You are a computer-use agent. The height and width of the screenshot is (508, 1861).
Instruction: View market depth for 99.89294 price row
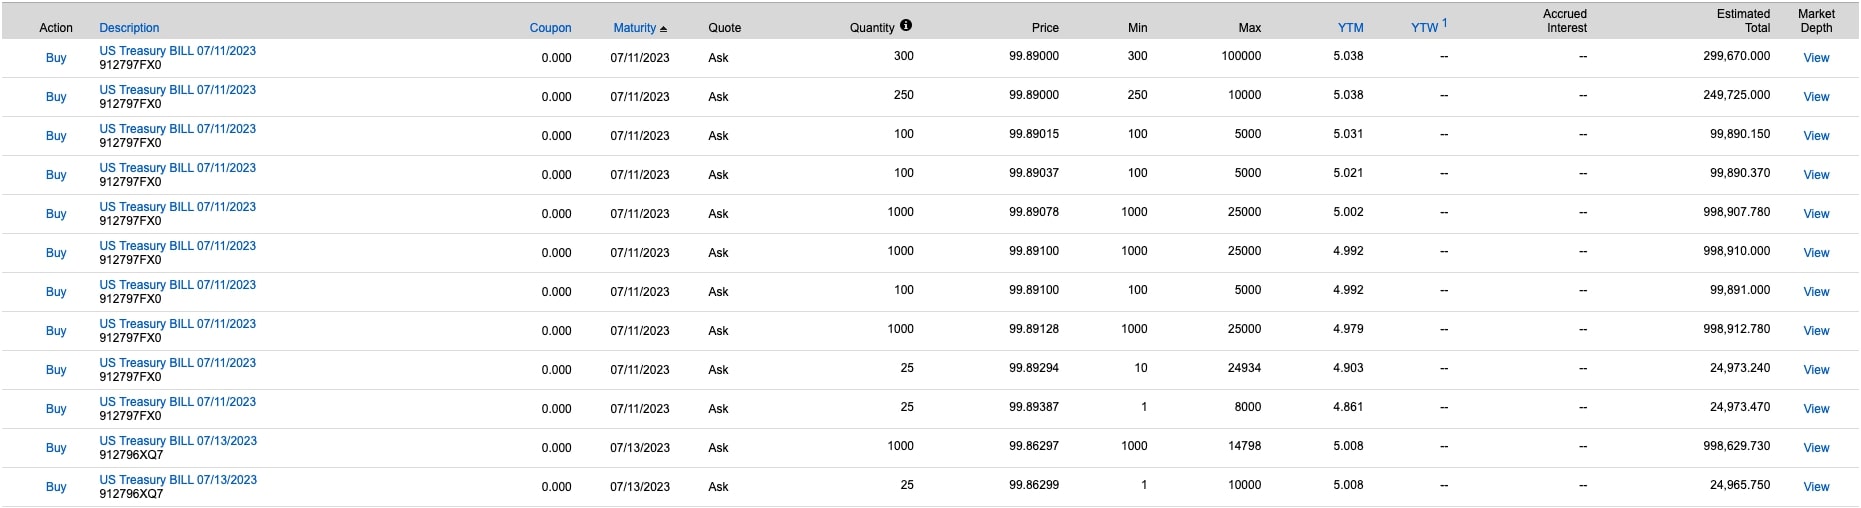[1816, 370]
